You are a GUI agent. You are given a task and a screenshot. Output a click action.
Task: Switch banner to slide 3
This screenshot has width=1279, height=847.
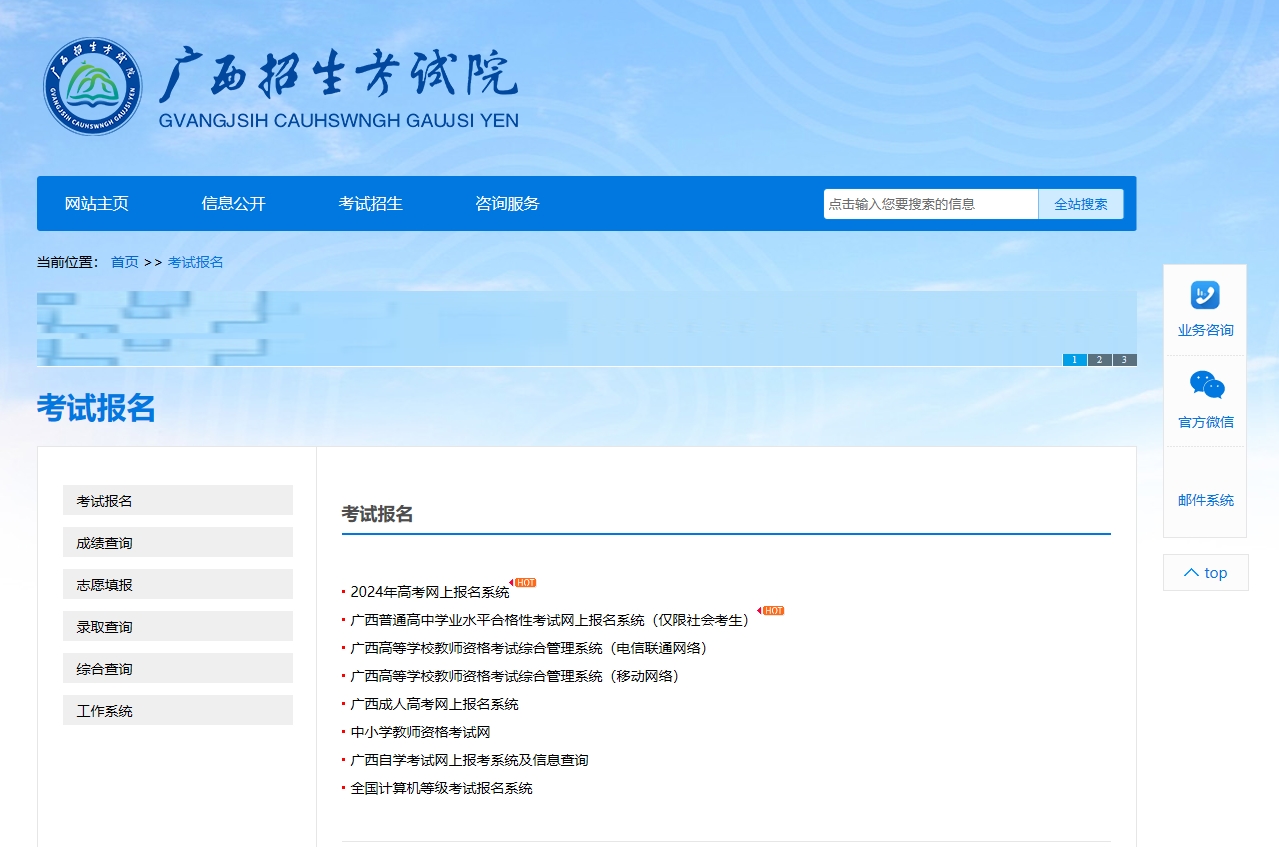point(1124,360)
